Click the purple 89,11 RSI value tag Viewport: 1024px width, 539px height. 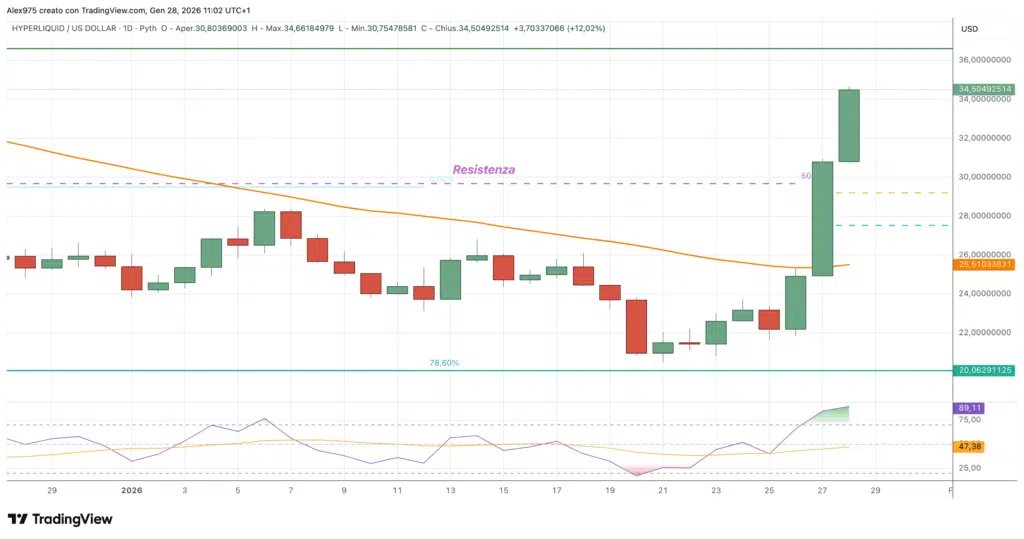(x=971, y=408)
